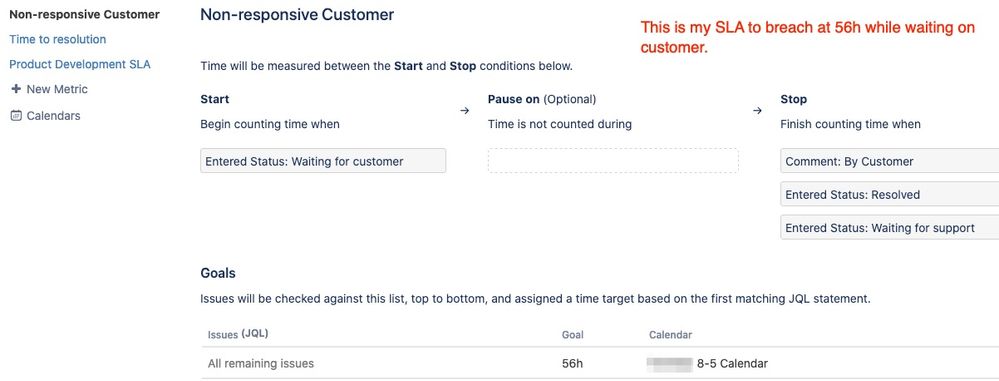The width and height of the screenshot is (999, 381).
Task: Select the Entered Status: Waiting for support condition
Action: pos(889,227)
